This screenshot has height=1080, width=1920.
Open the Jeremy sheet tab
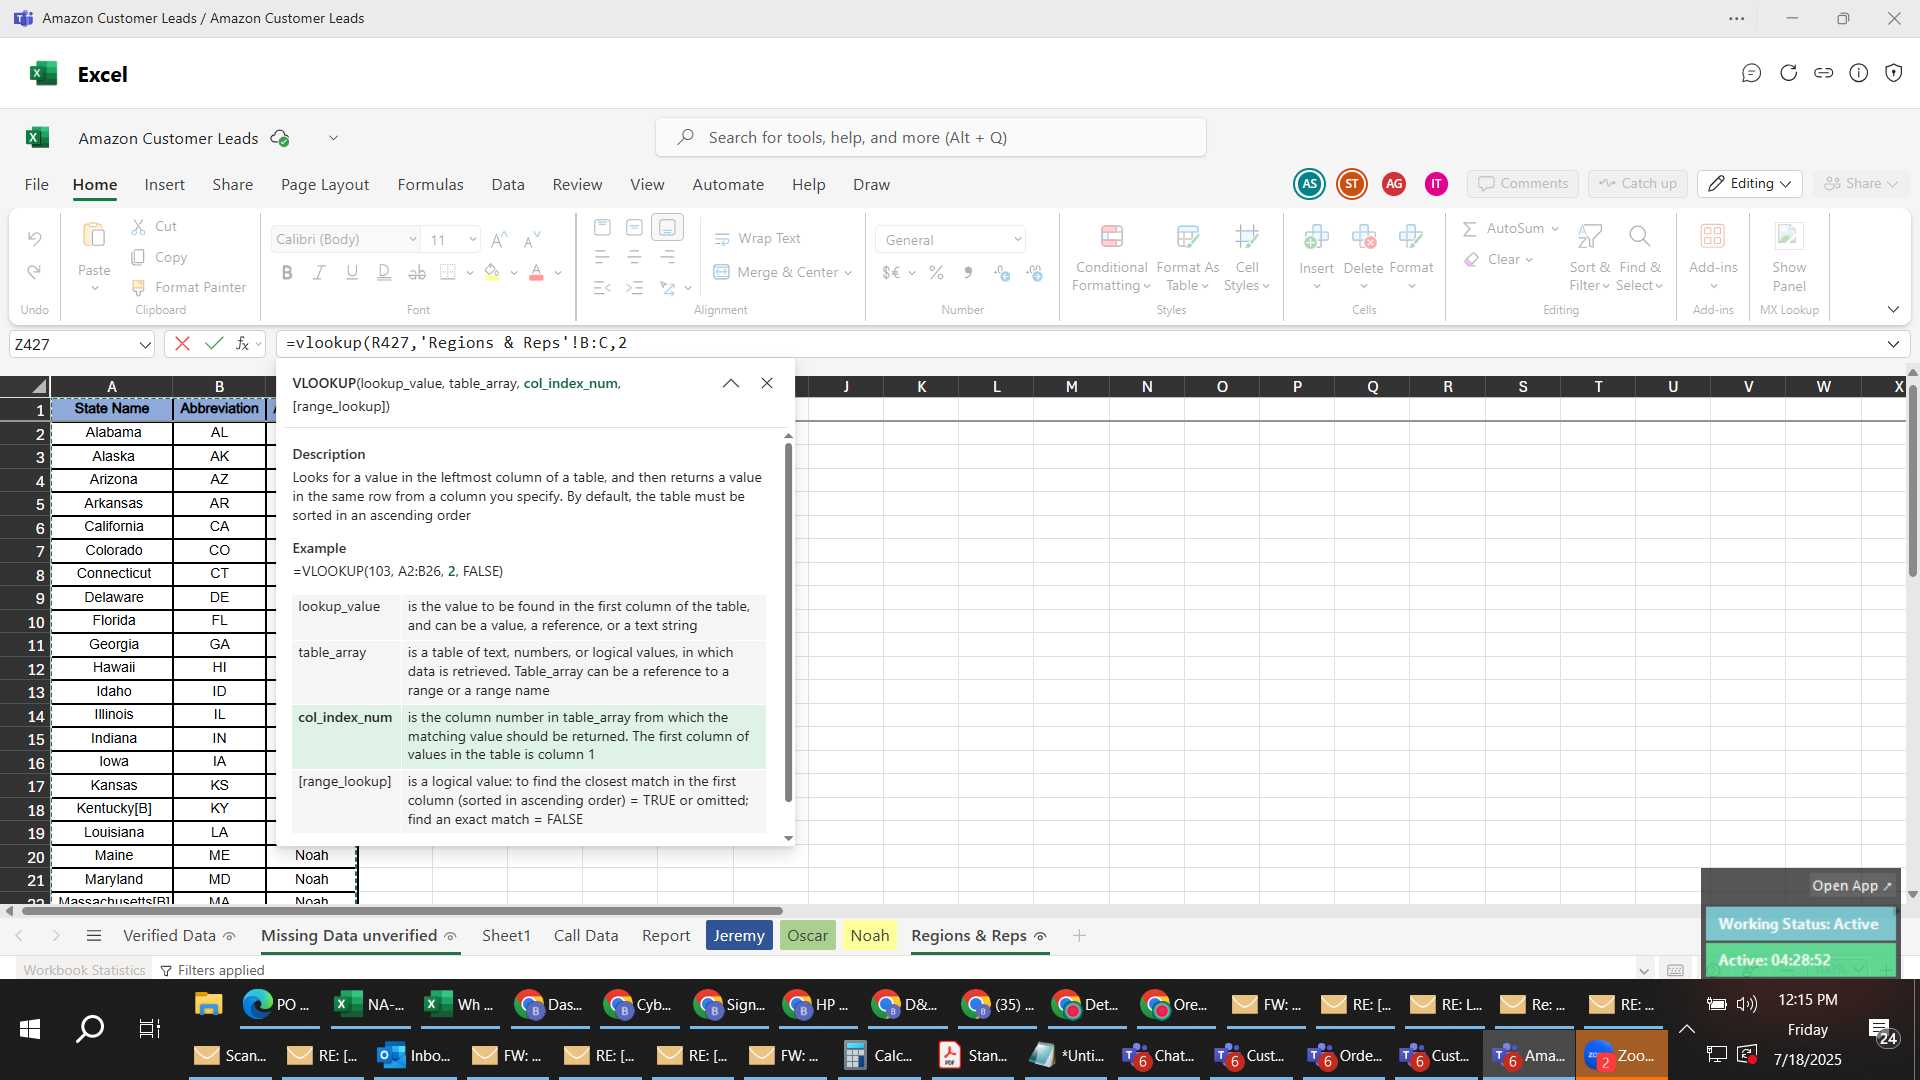(739, 935)
